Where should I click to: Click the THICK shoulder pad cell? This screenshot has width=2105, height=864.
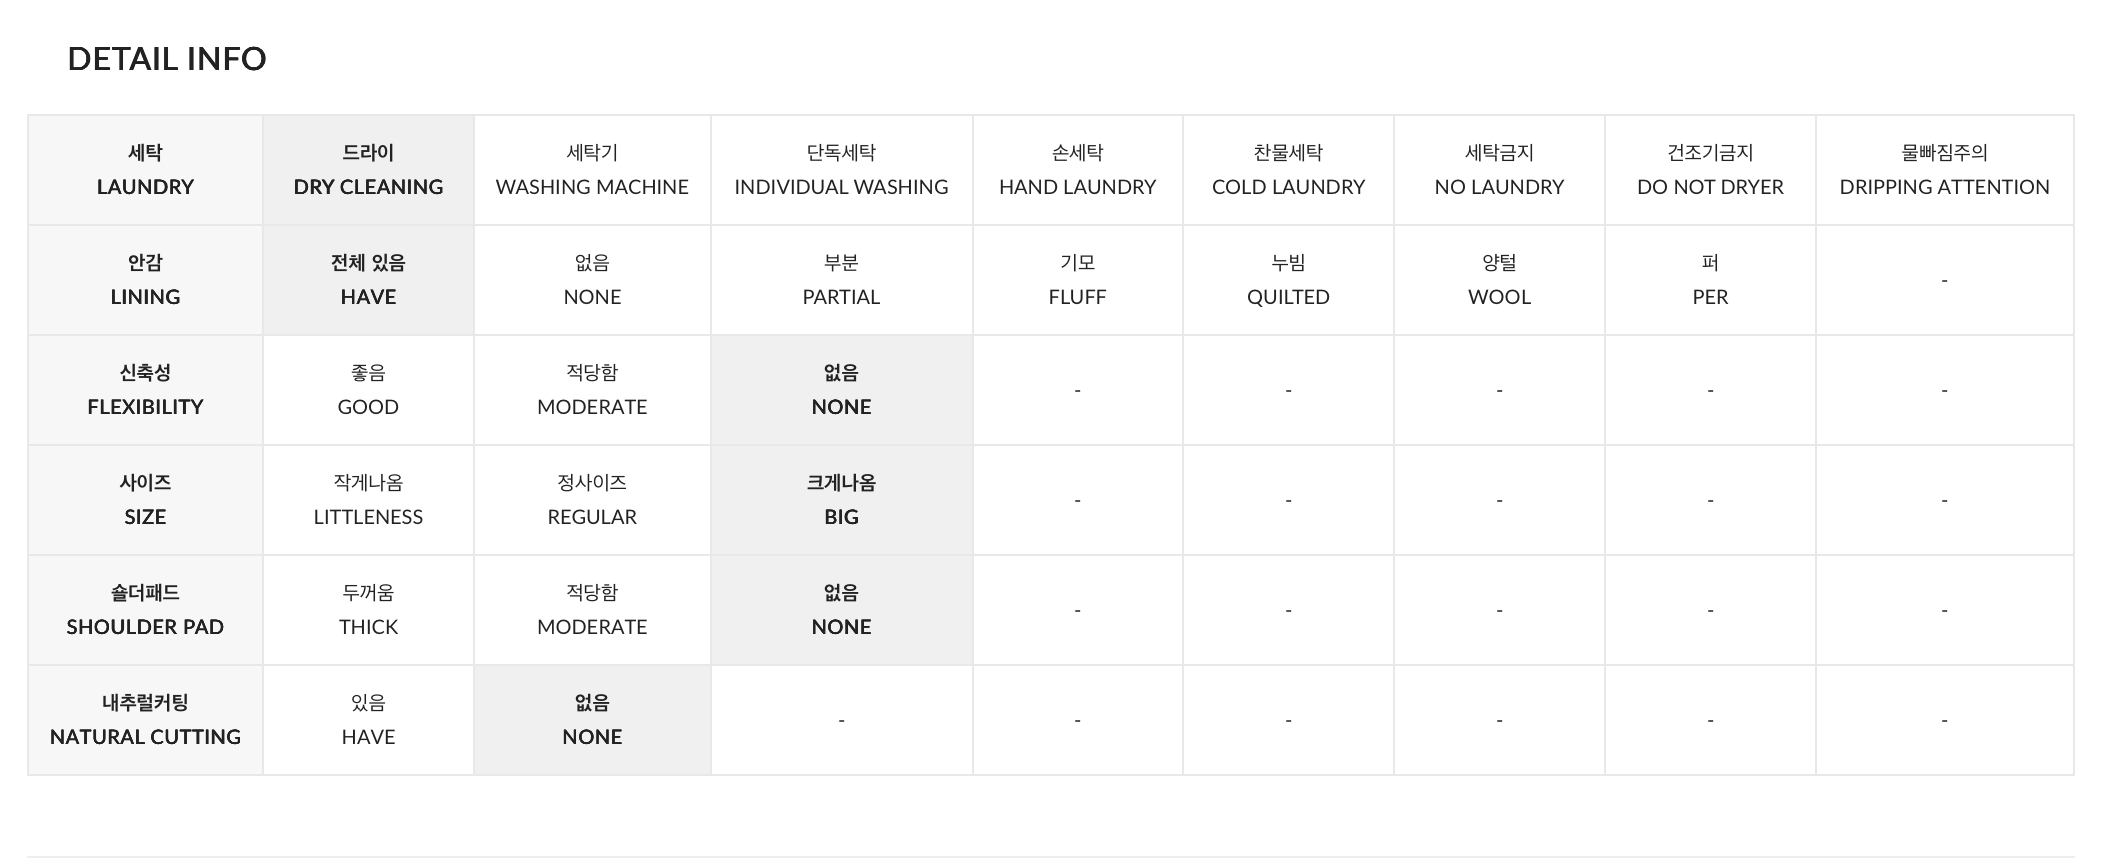pyautogui.click(x=368, y=610)
